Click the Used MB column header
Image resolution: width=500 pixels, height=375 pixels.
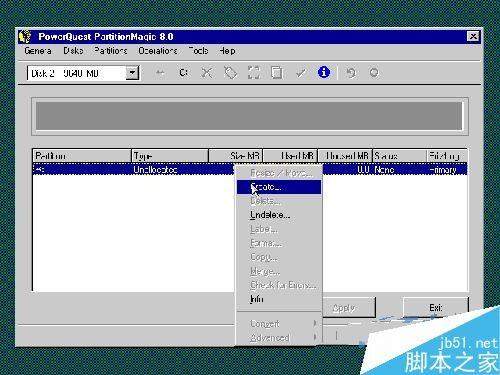coord(290,156)
